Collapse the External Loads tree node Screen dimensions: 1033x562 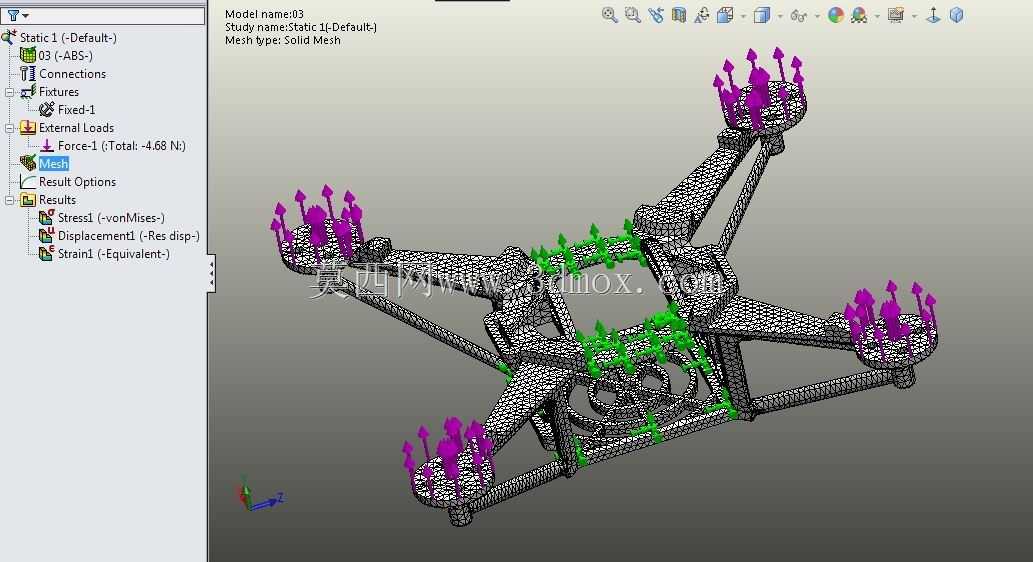10,128
